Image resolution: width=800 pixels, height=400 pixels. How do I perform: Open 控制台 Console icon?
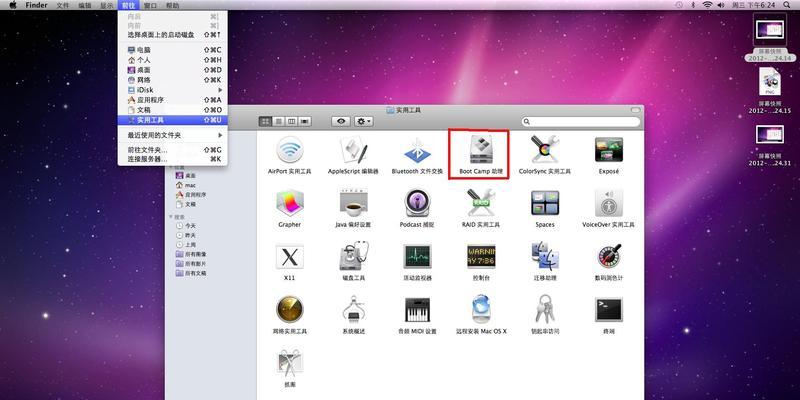click(481, 256)
